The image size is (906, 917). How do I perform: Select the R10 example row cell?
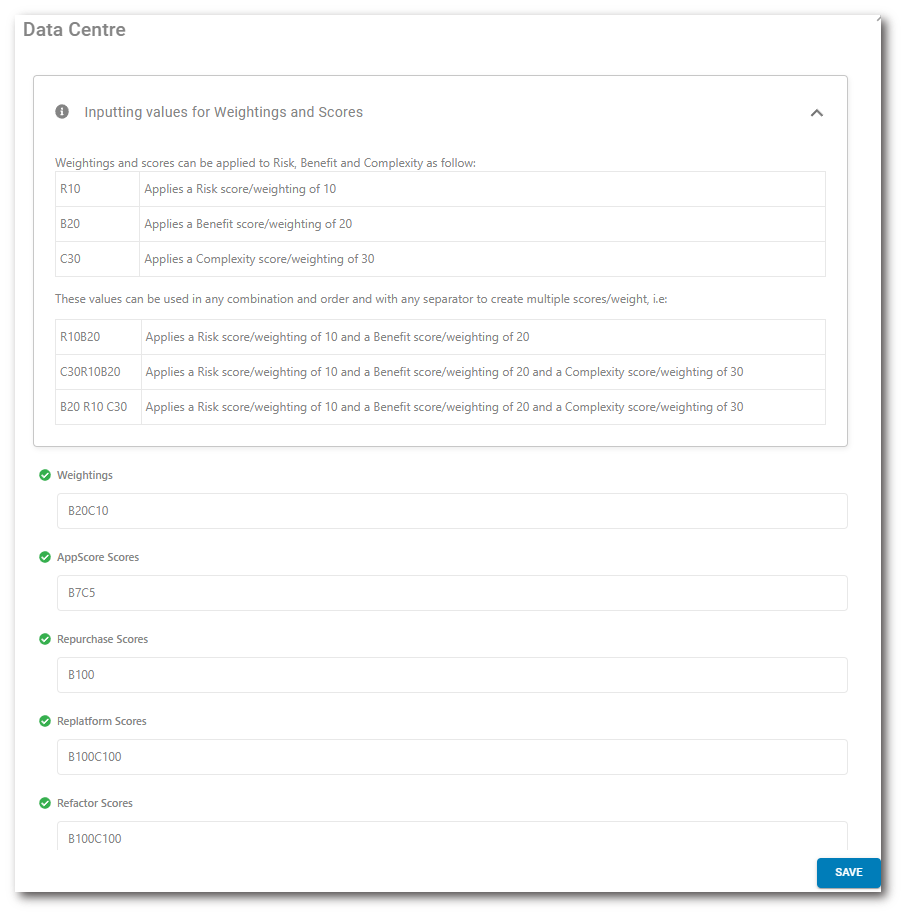tap(97, 189)
